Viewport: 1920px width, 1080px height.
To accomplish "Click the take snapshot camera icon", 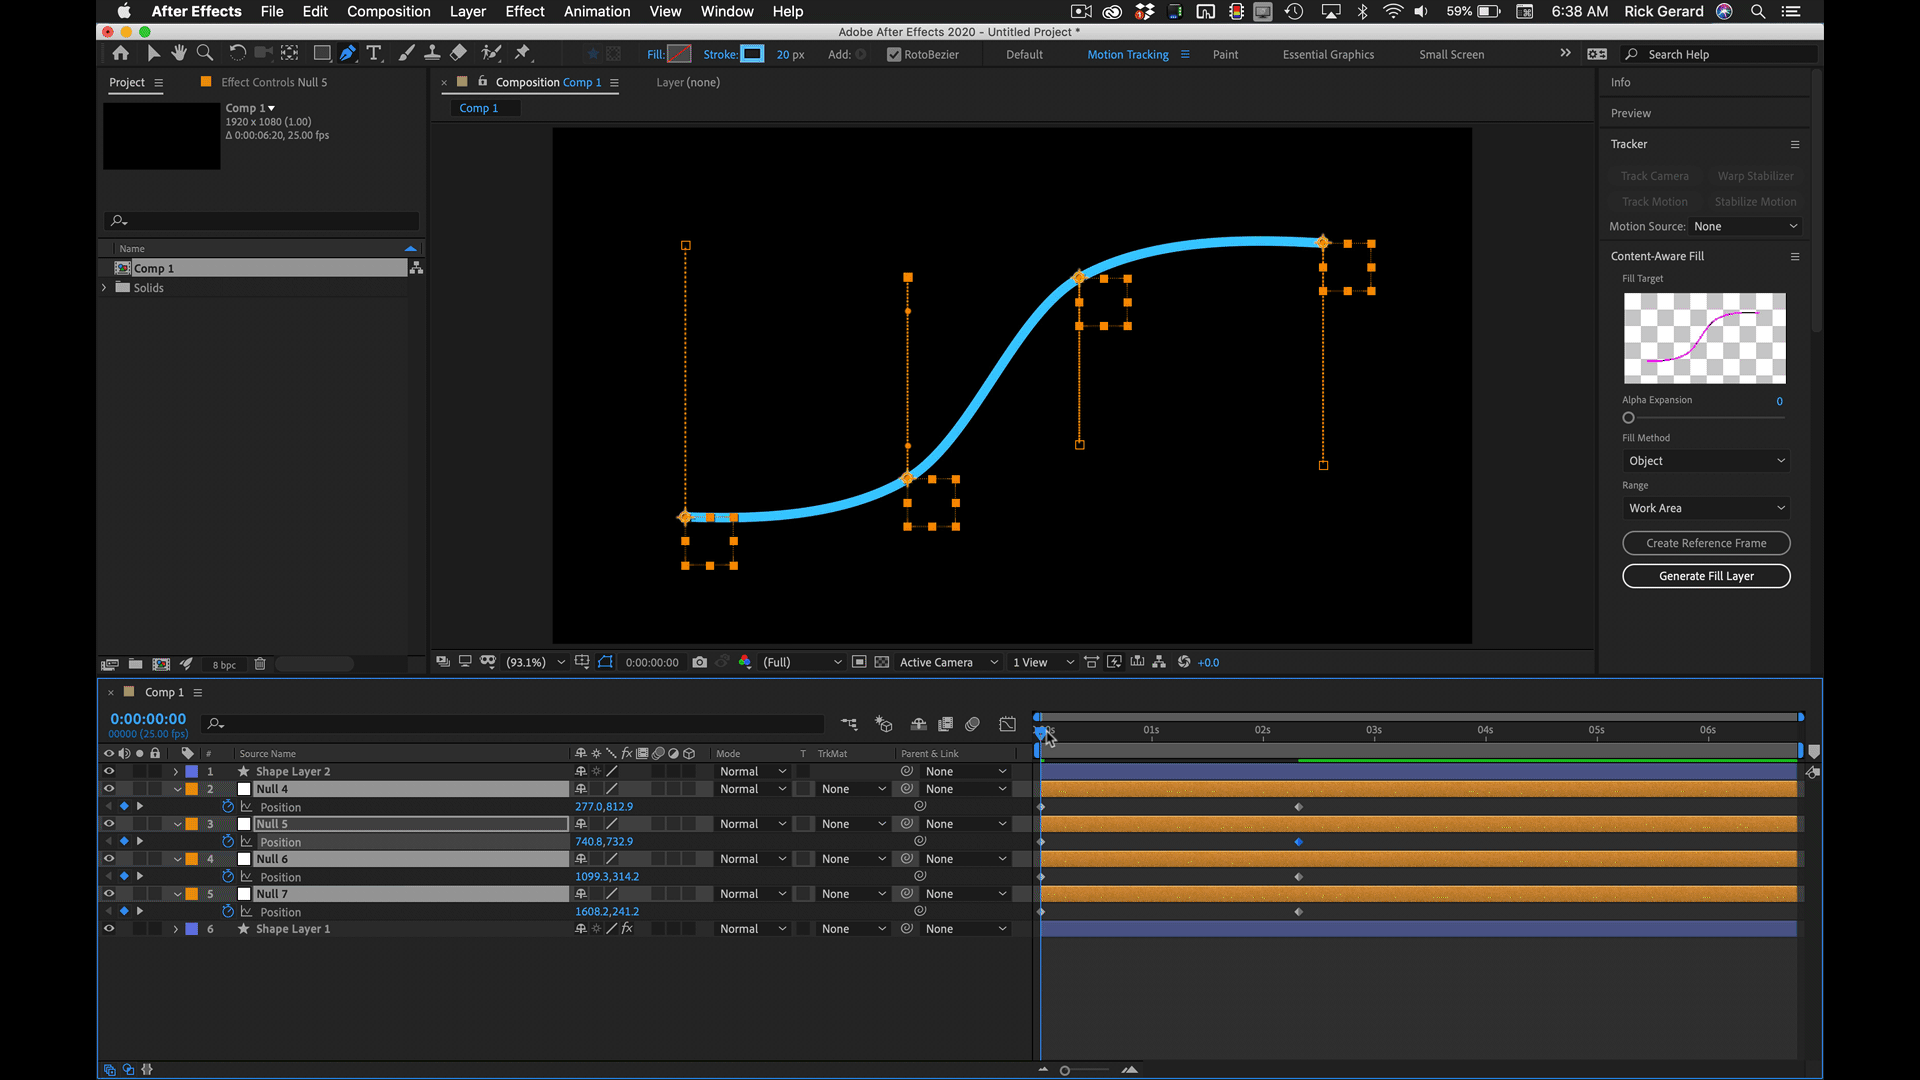I will [x=699, y=662].
